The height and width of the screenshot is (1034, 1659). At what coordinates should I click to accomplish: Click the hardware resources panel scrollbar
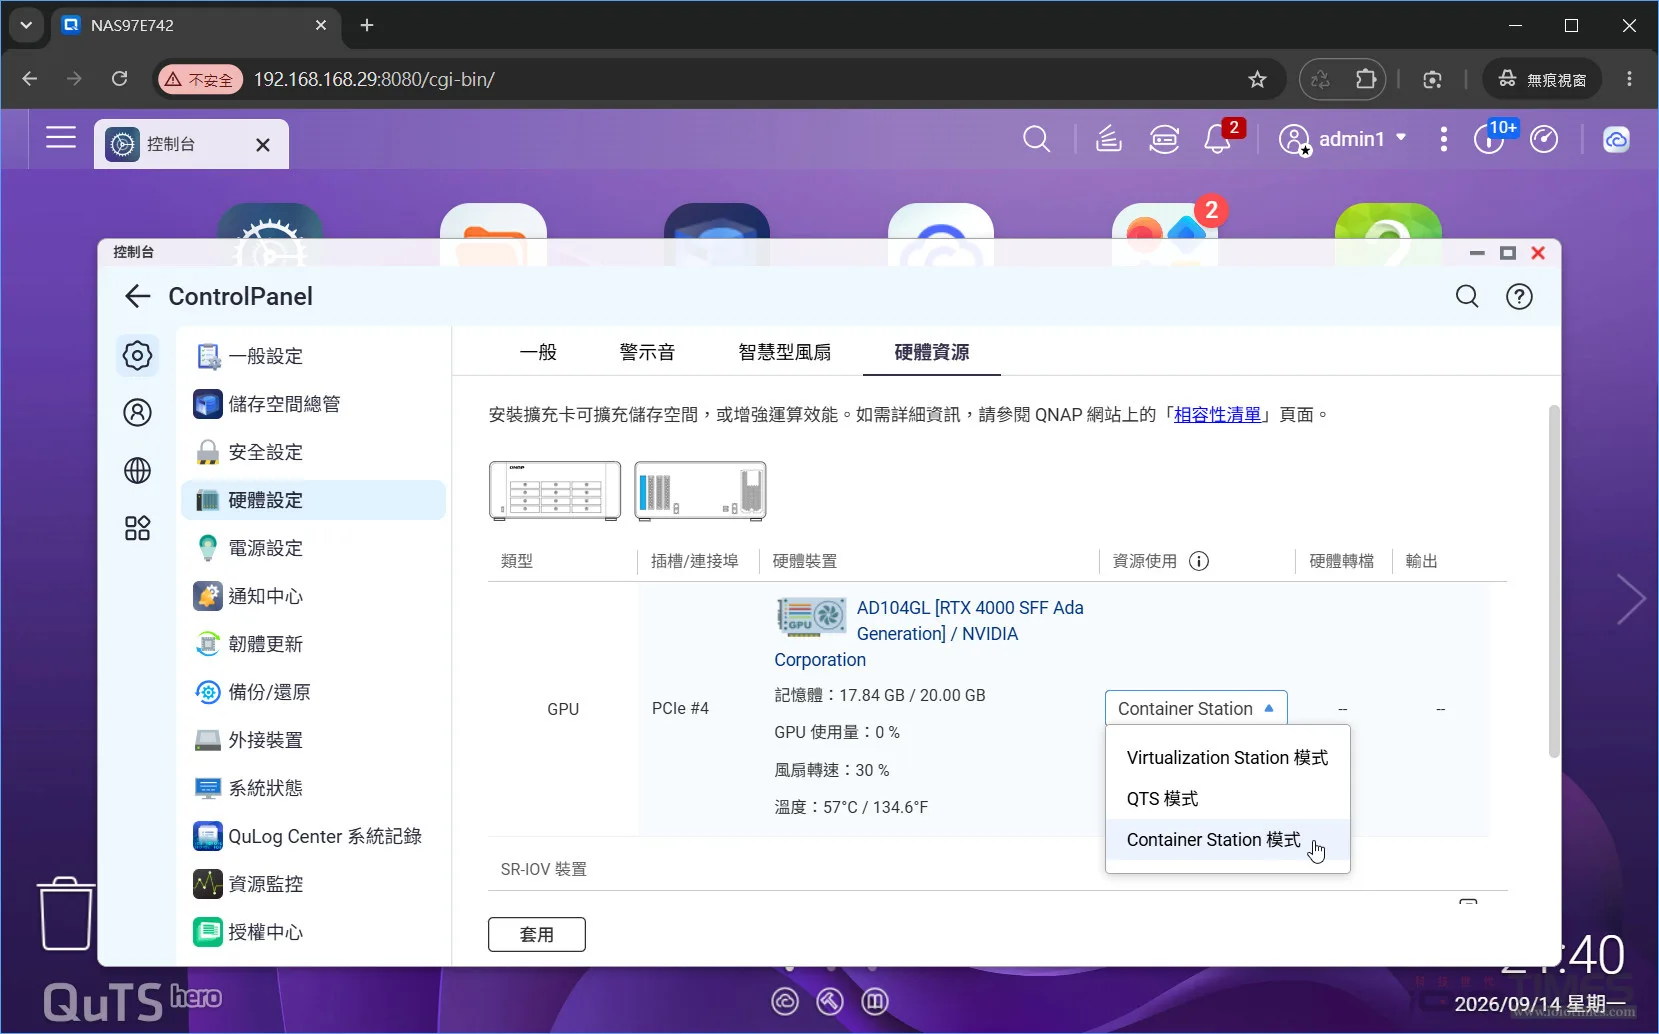click(1553, 580)
